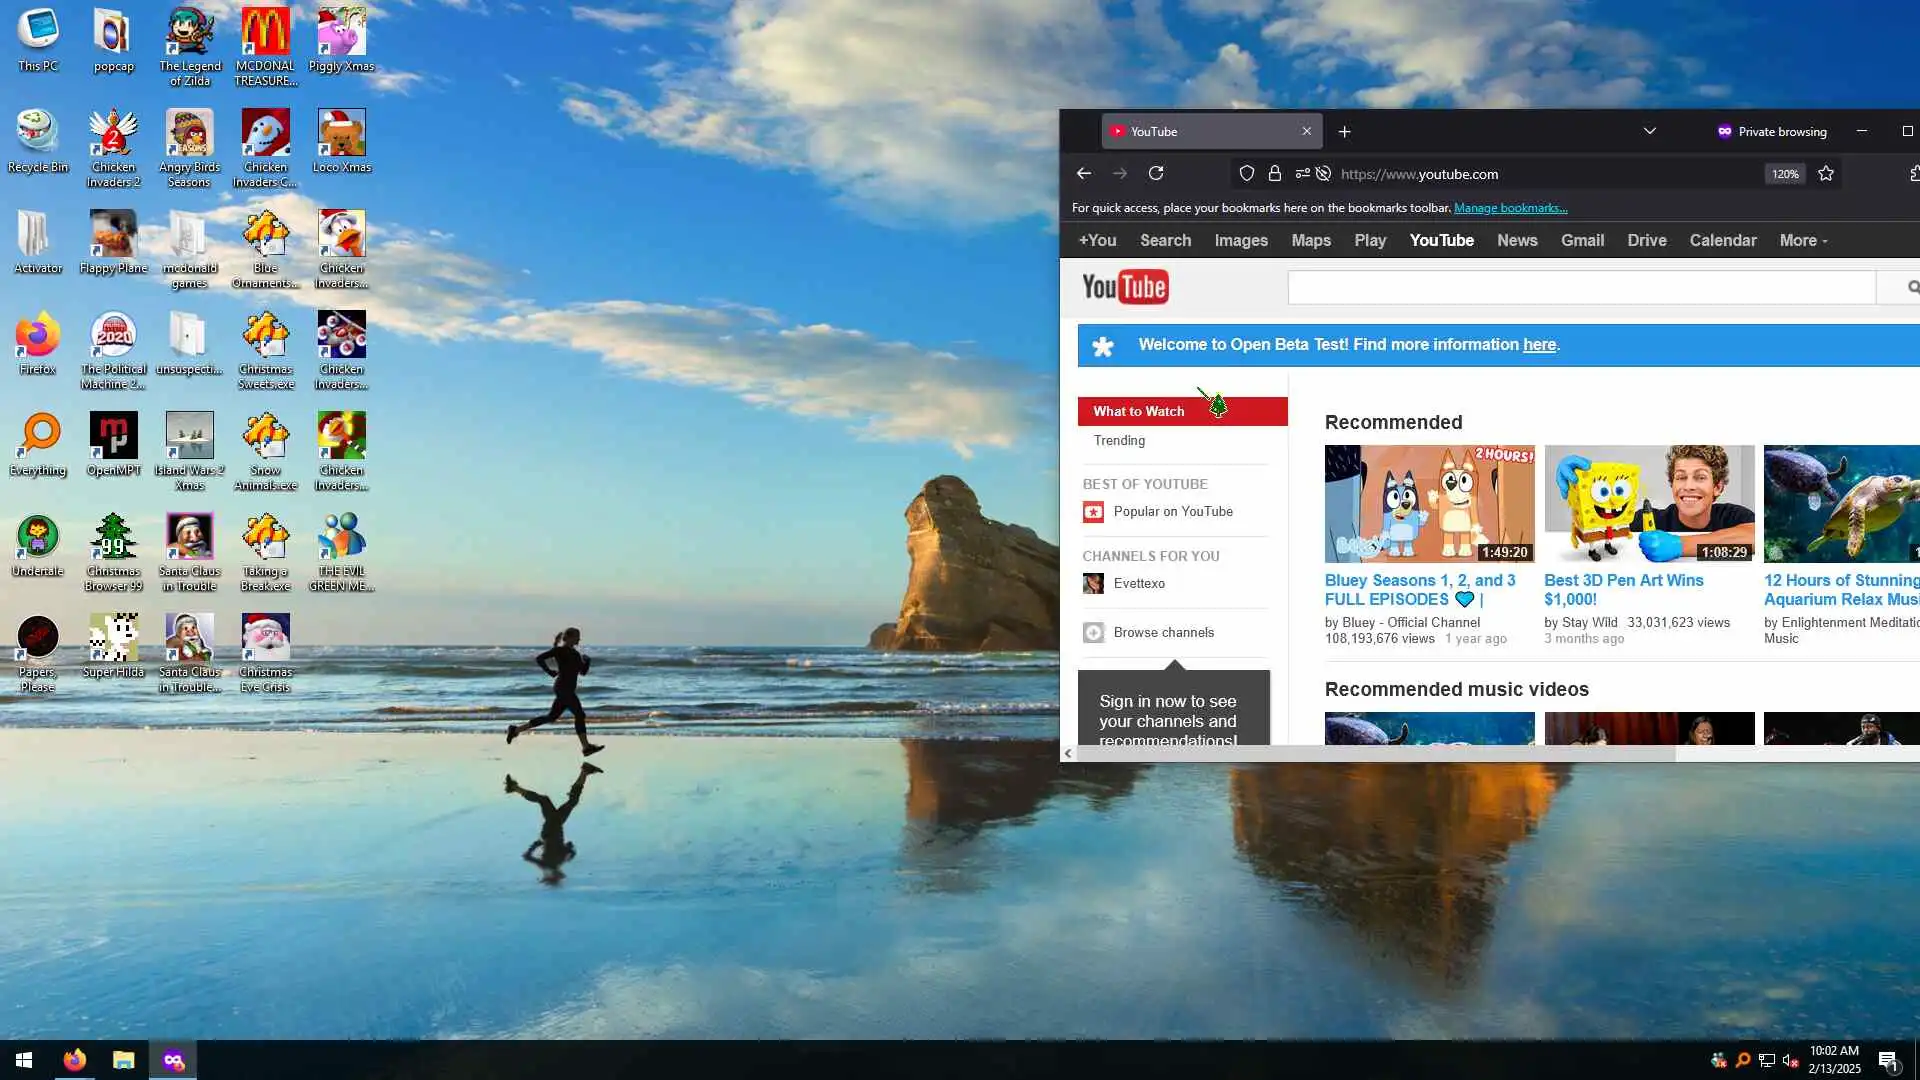Toggle the permissions icon in address bar
Image resolution: width=1920 pixels, height=1080 pixels.
pos(1302,173)
